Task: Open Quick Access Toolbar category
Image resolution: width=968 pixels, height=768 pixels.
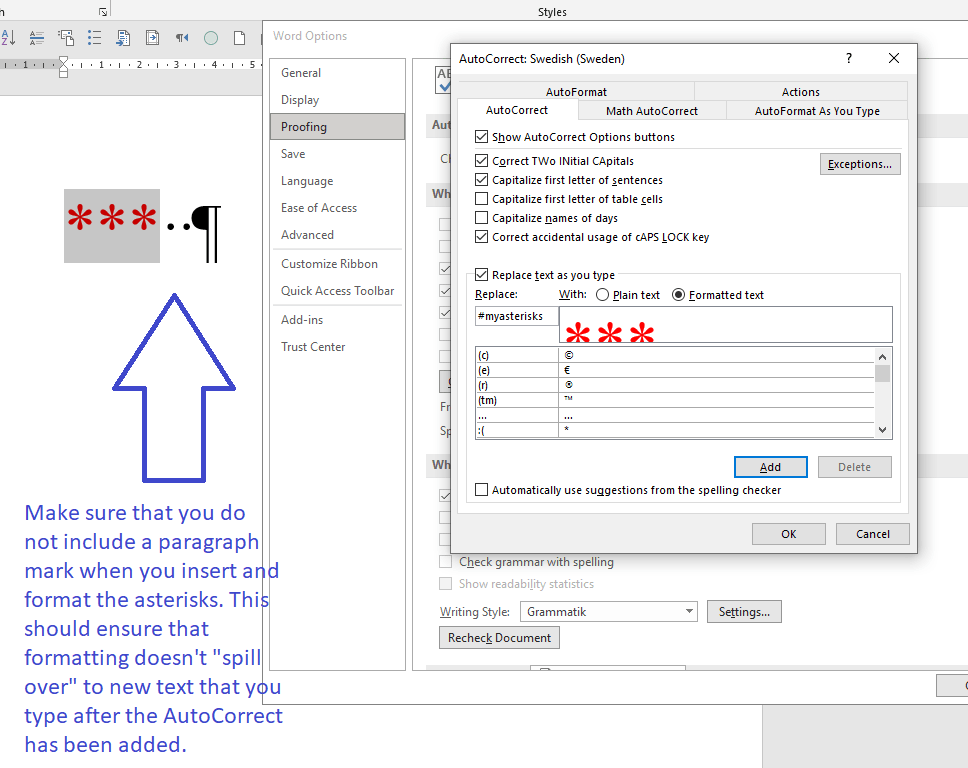Action: [x=337, y=291]
